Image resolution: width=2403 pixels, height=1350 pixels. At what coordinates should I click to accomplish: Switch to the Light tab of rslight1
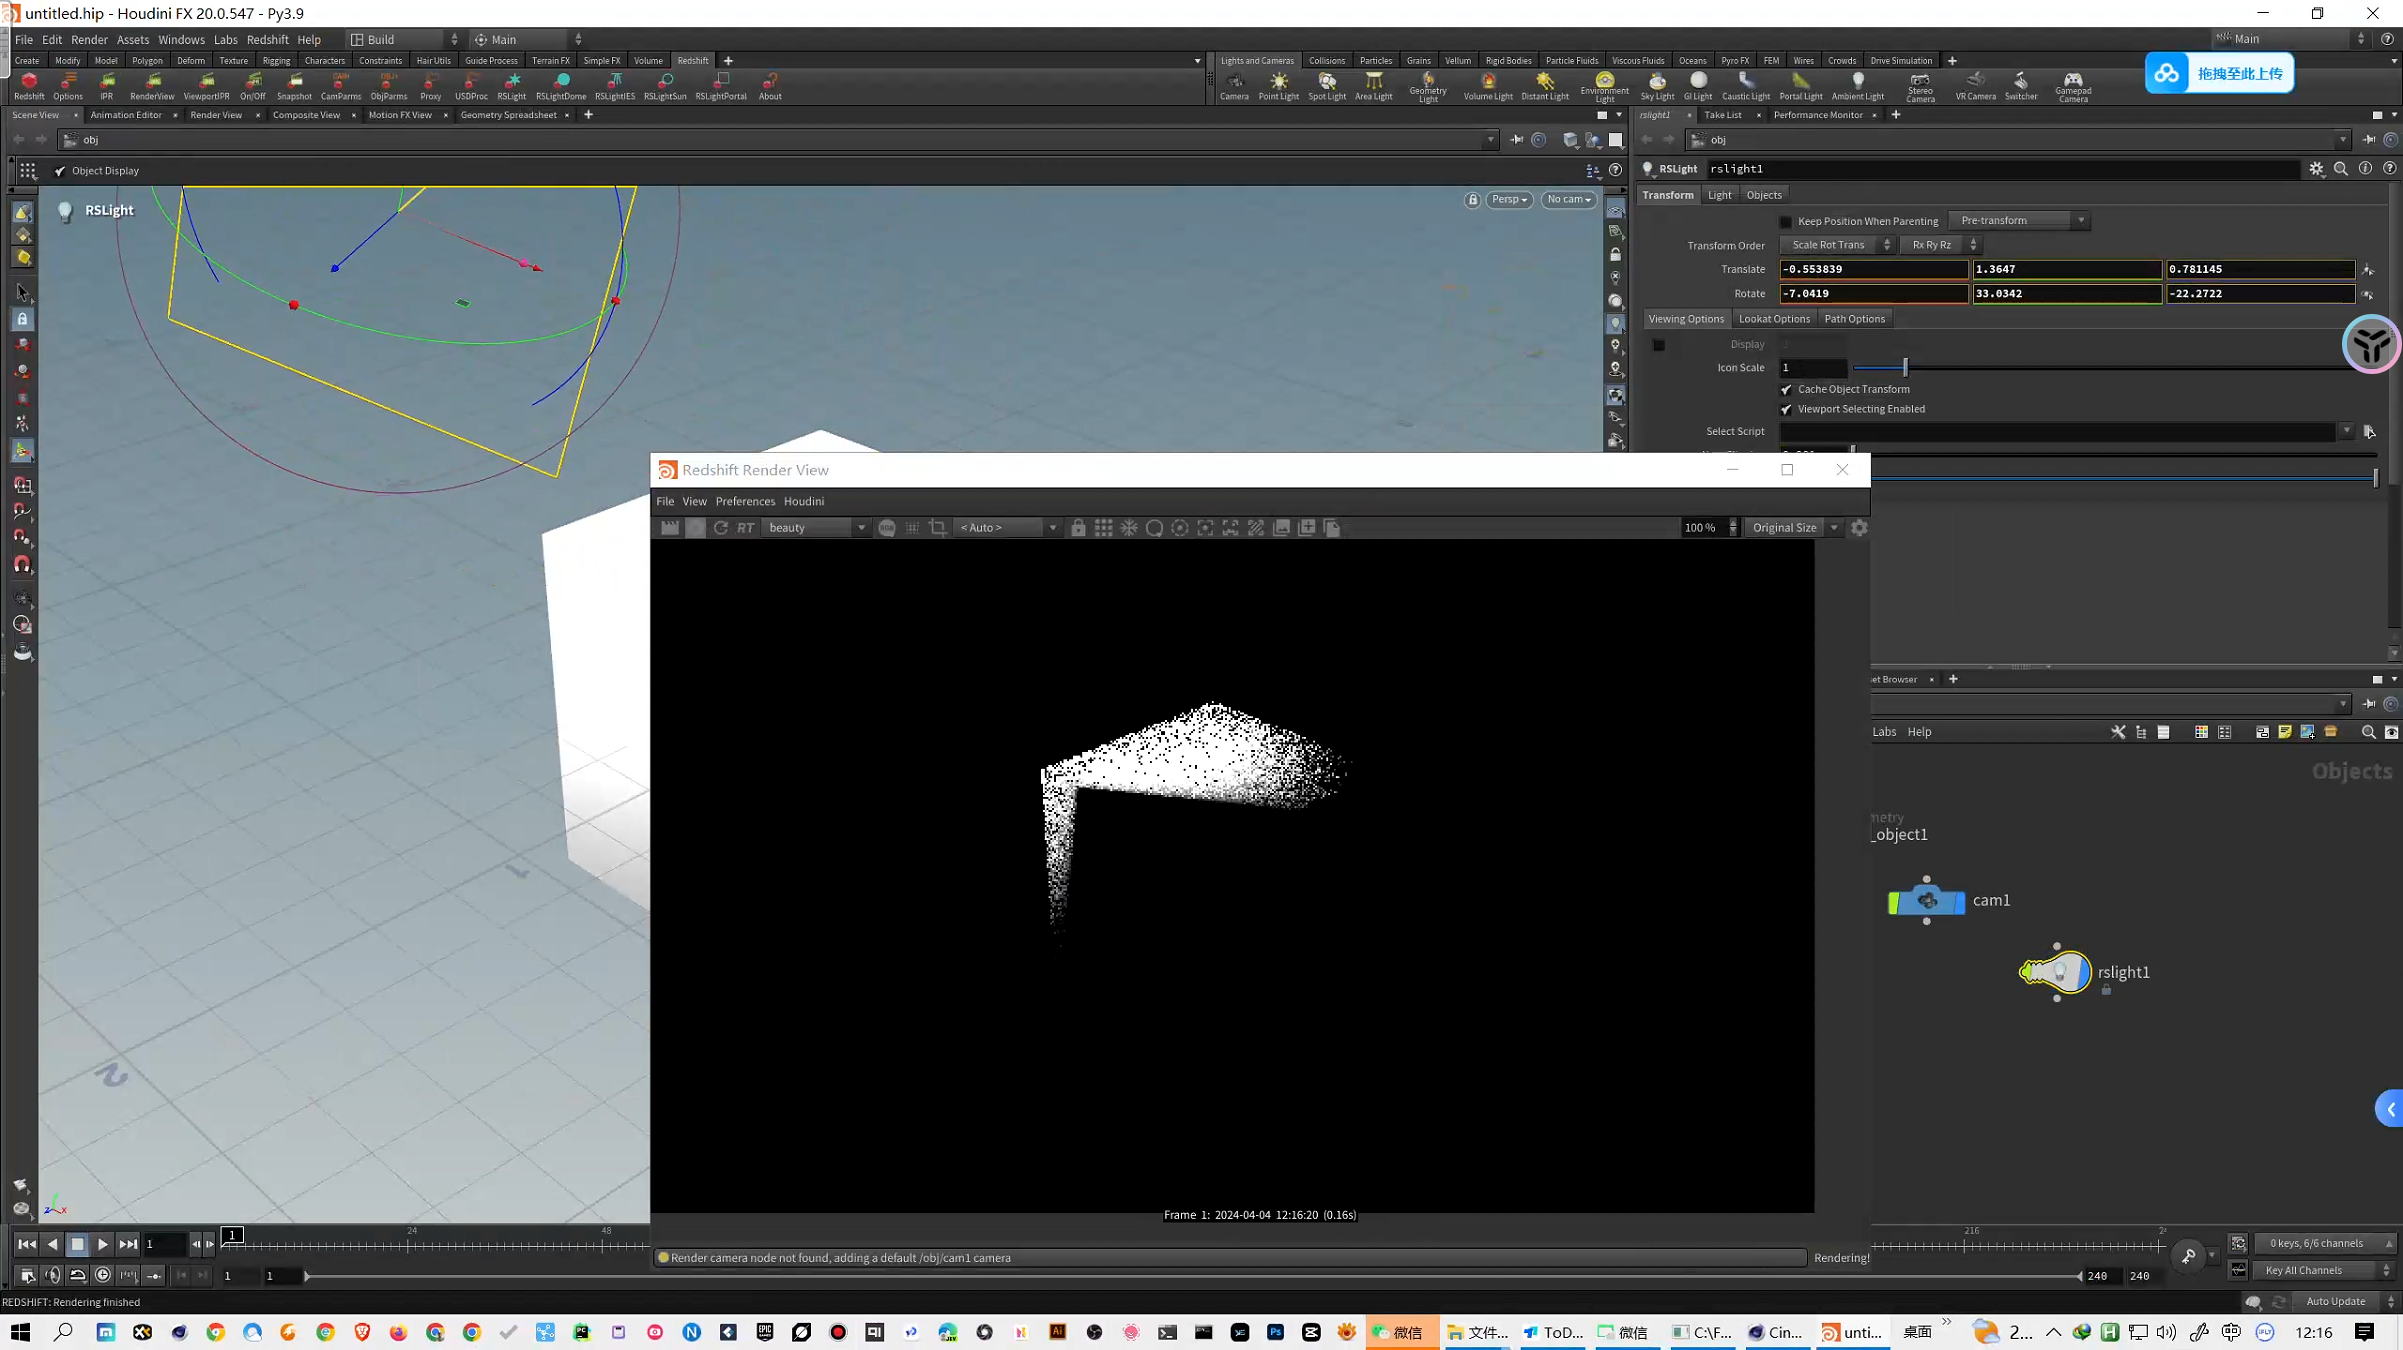pyautogui.click(x=1719, y=194)
